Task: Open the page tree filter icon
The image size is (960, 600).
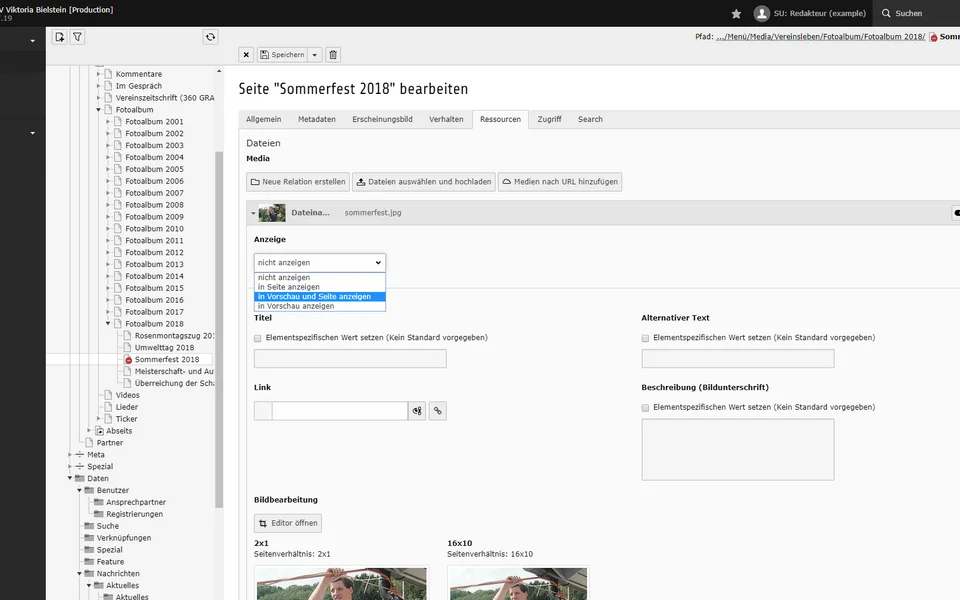Action: (x=78, y=37)
